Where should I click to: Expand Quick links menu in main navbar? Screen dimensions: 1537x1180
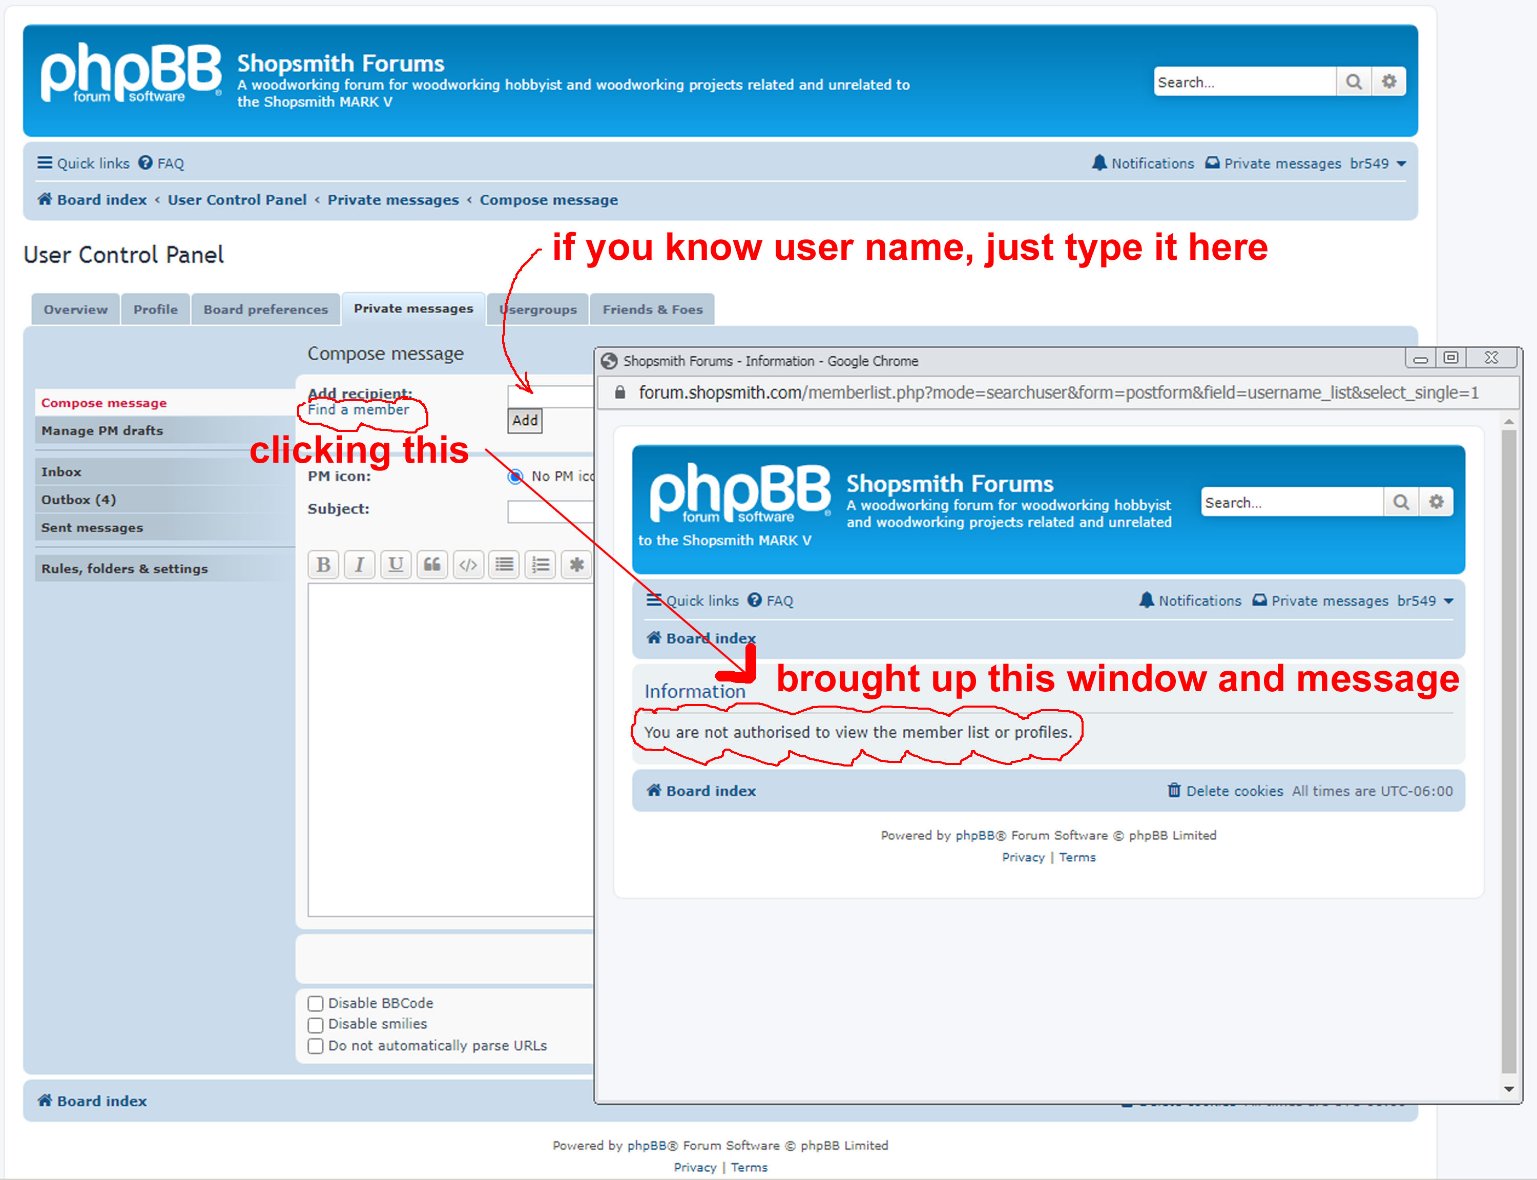click(83, 163)
